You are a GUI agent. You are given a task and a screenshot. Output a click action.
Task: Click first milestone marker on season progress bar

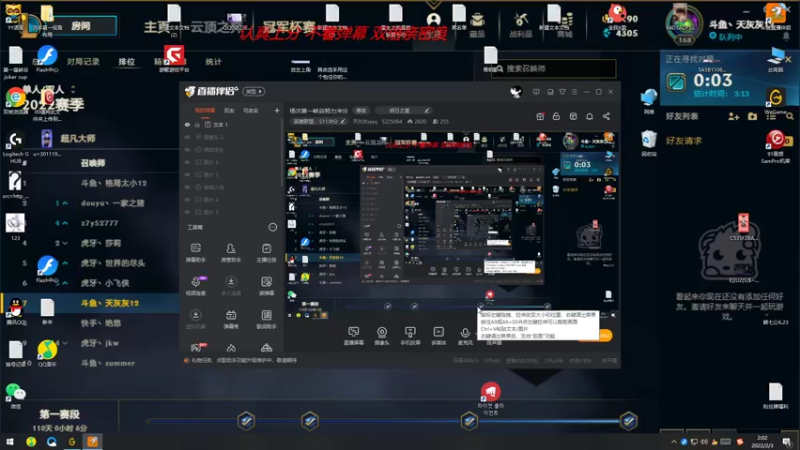(x=246, y=421)
